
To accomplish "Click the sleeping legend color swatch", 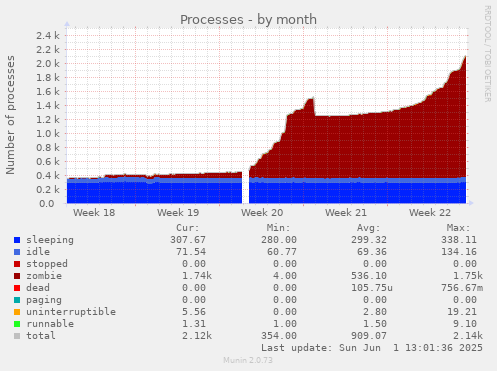I will click(x=17, y=240).
